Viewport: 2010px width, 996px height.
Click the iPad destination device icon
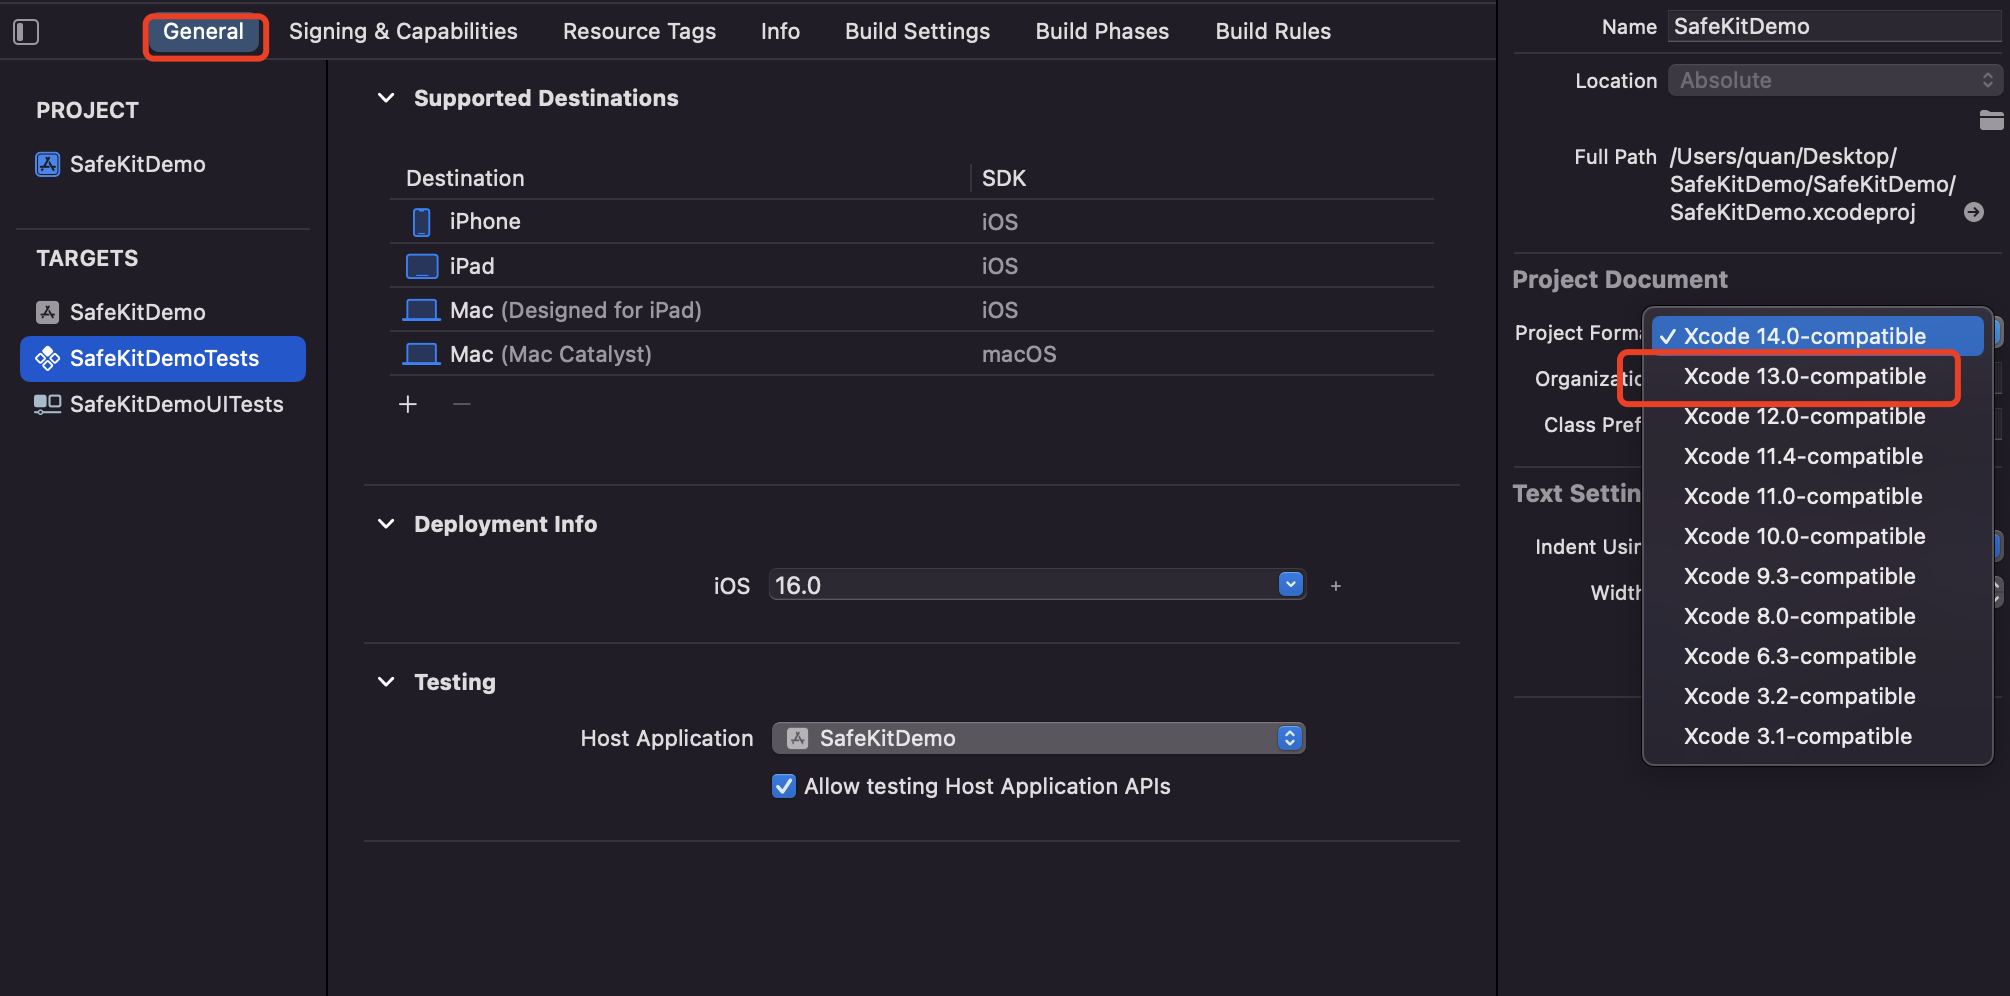click(x=422, y=266)
